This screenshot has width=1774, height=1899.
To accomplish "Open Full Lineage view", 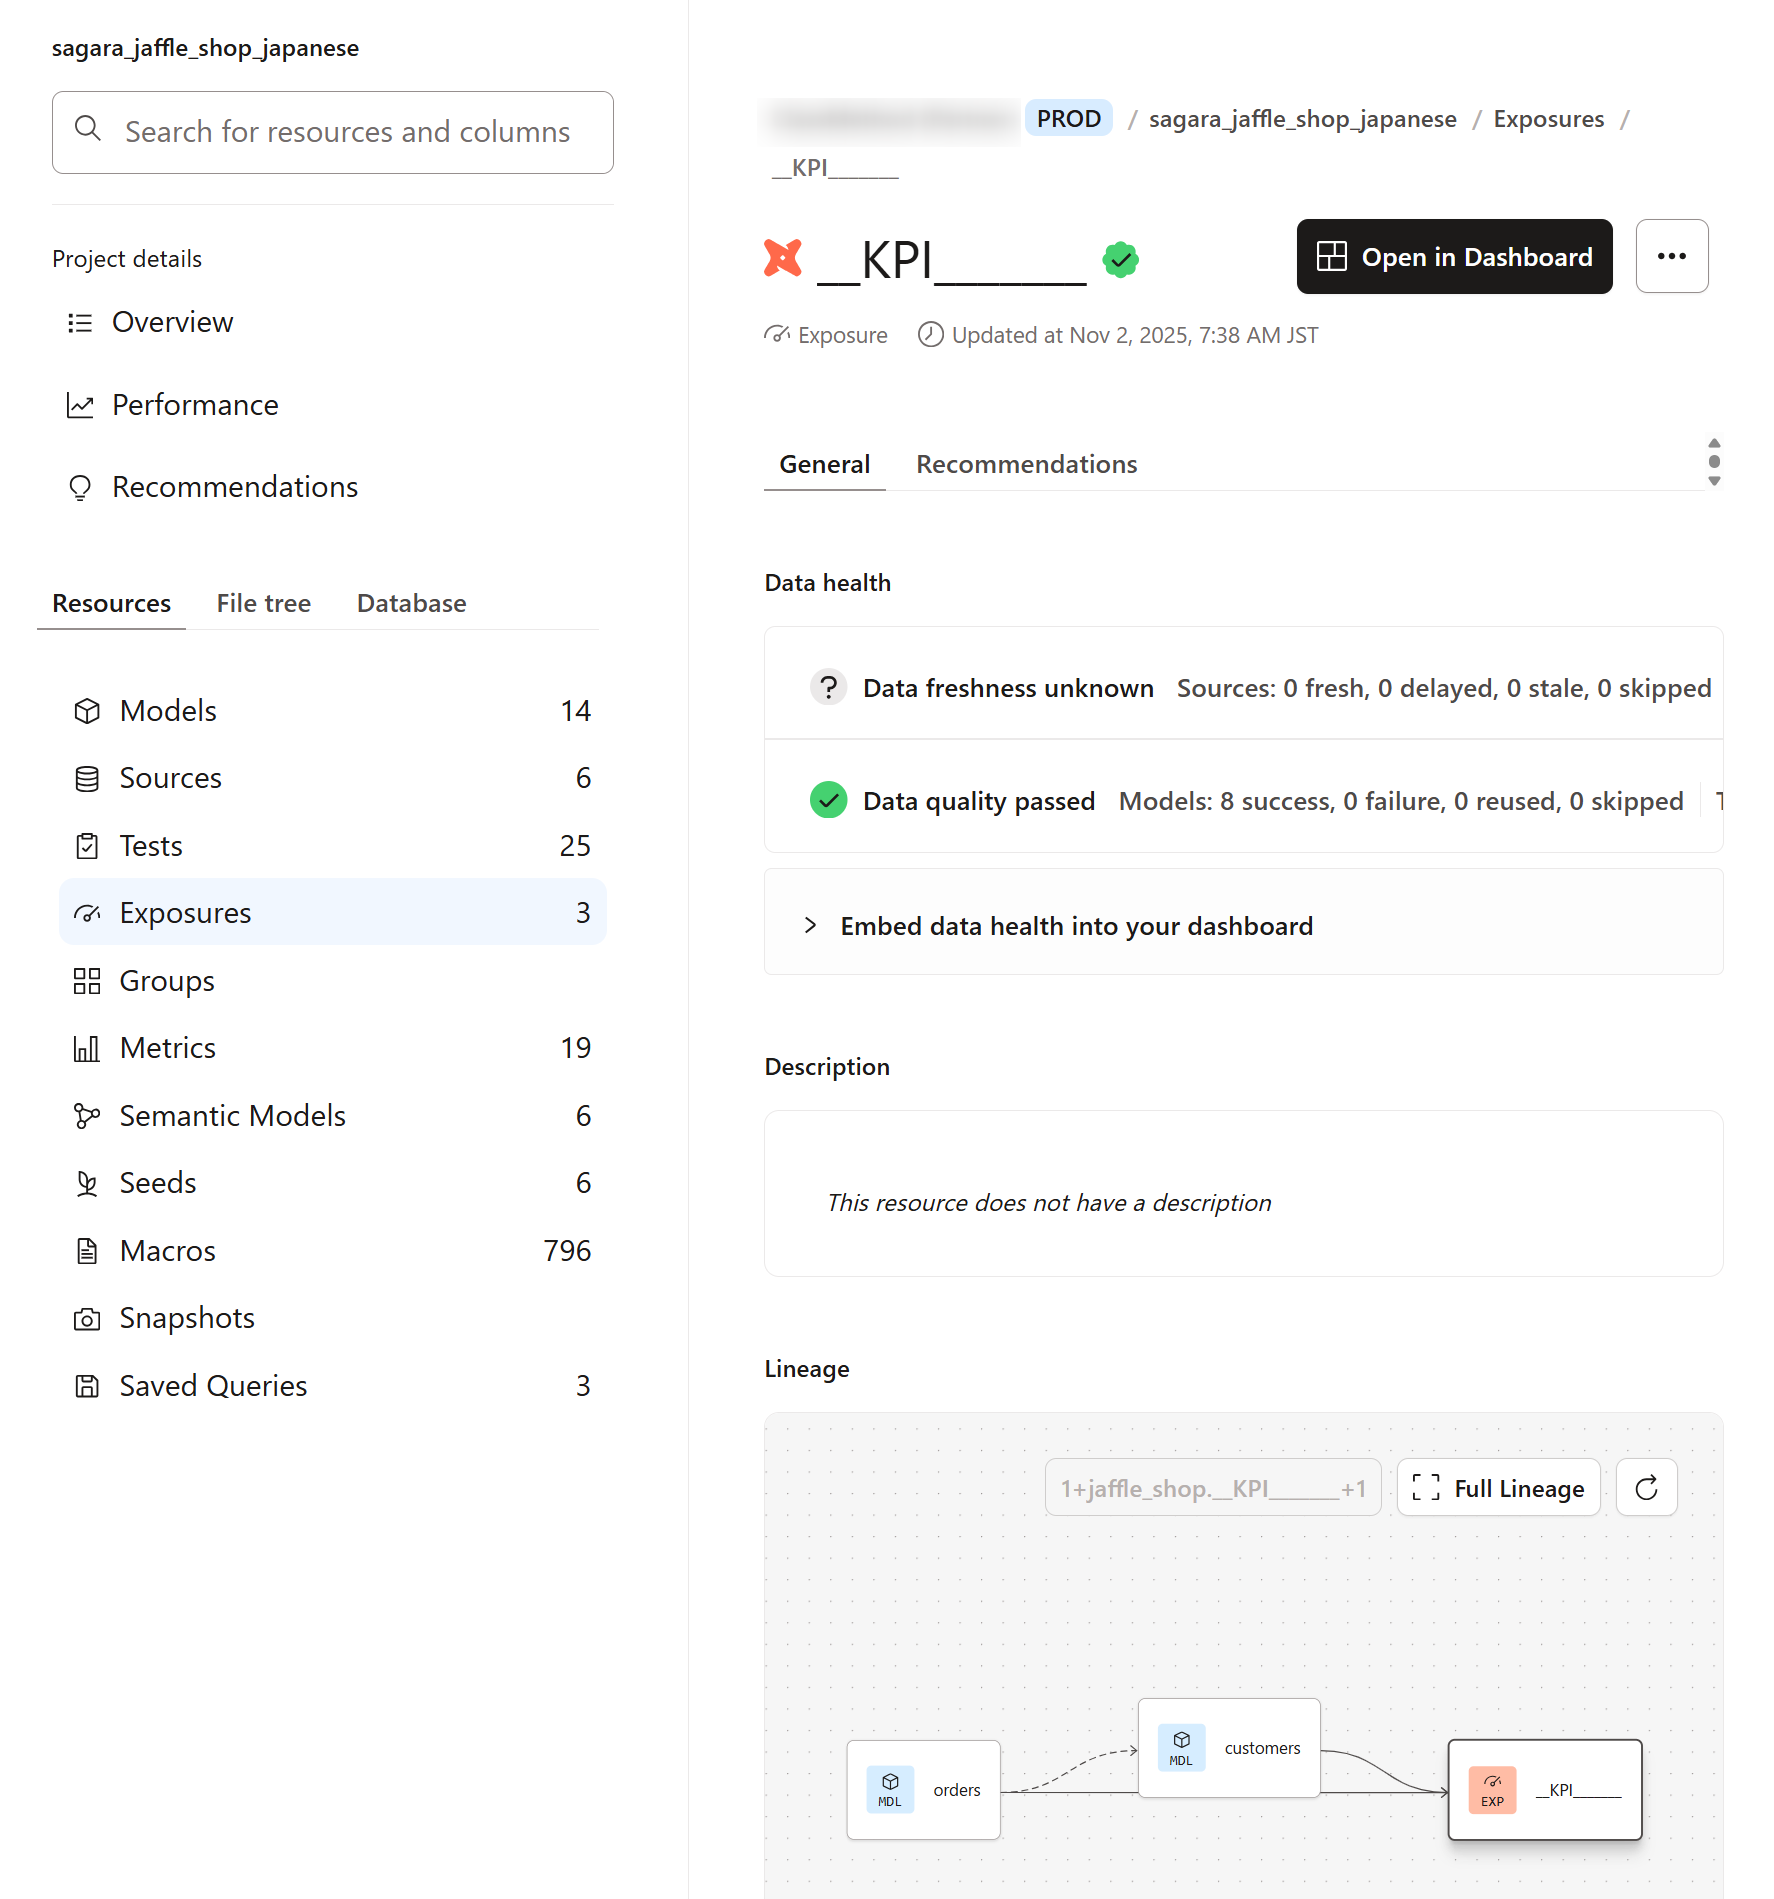I will click(x=1498, y=1488).
